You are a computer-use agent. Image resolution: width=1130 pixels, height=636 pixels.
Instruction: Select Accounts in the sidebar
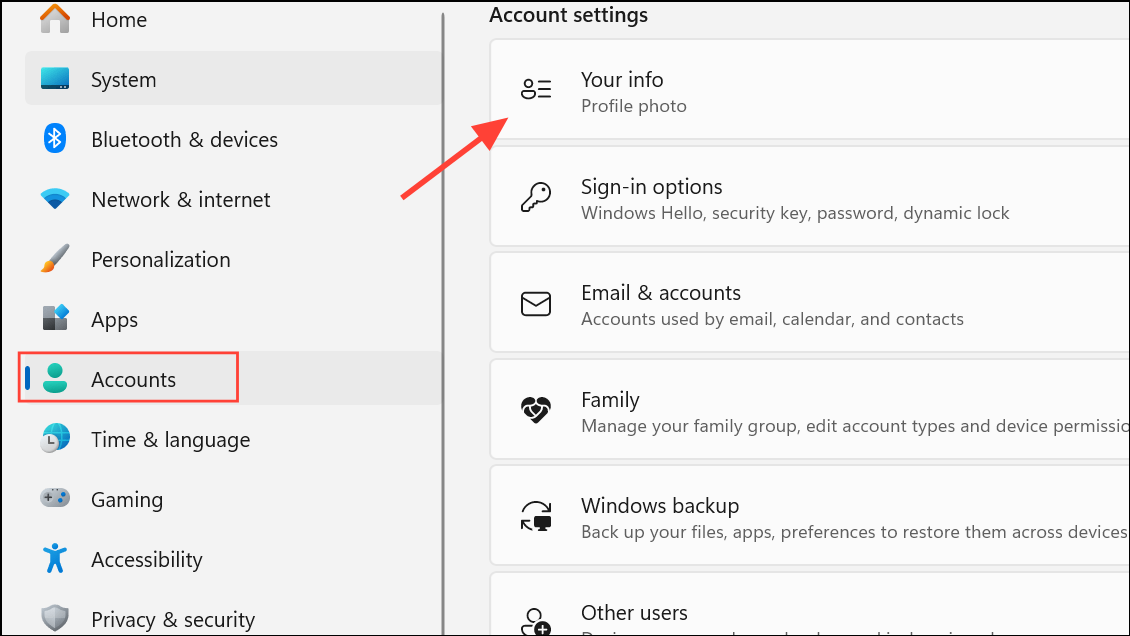point(233,378)
